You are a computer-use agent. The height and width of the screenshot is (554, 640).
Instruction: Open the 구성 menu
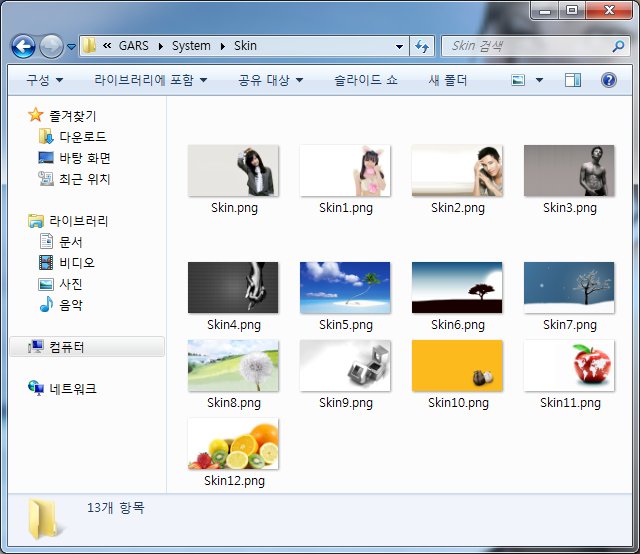(44, 80)
